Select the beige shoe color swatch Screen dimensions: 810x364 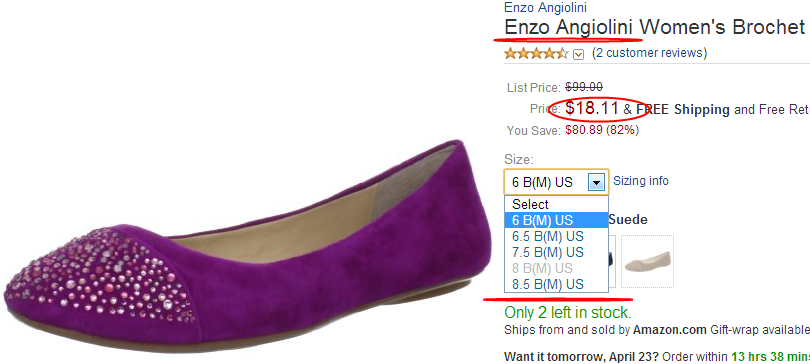click(x=647, y=261)
